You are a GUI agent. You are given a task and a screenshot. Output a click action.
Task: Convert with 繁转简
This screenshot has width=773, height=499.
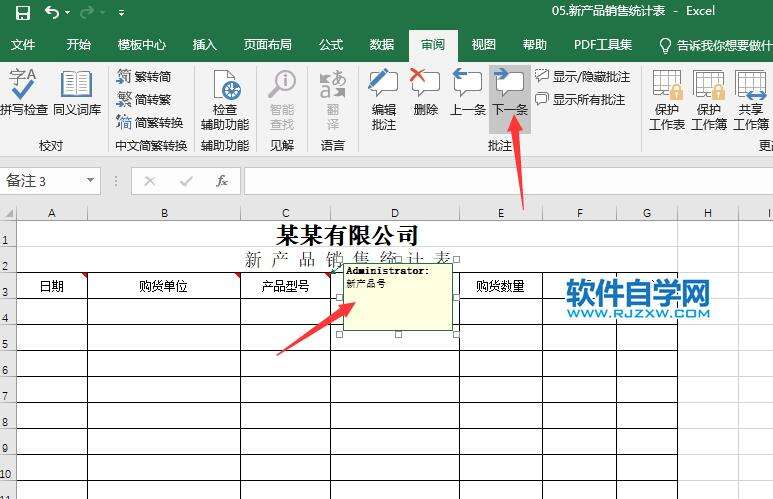coord(144,77)
